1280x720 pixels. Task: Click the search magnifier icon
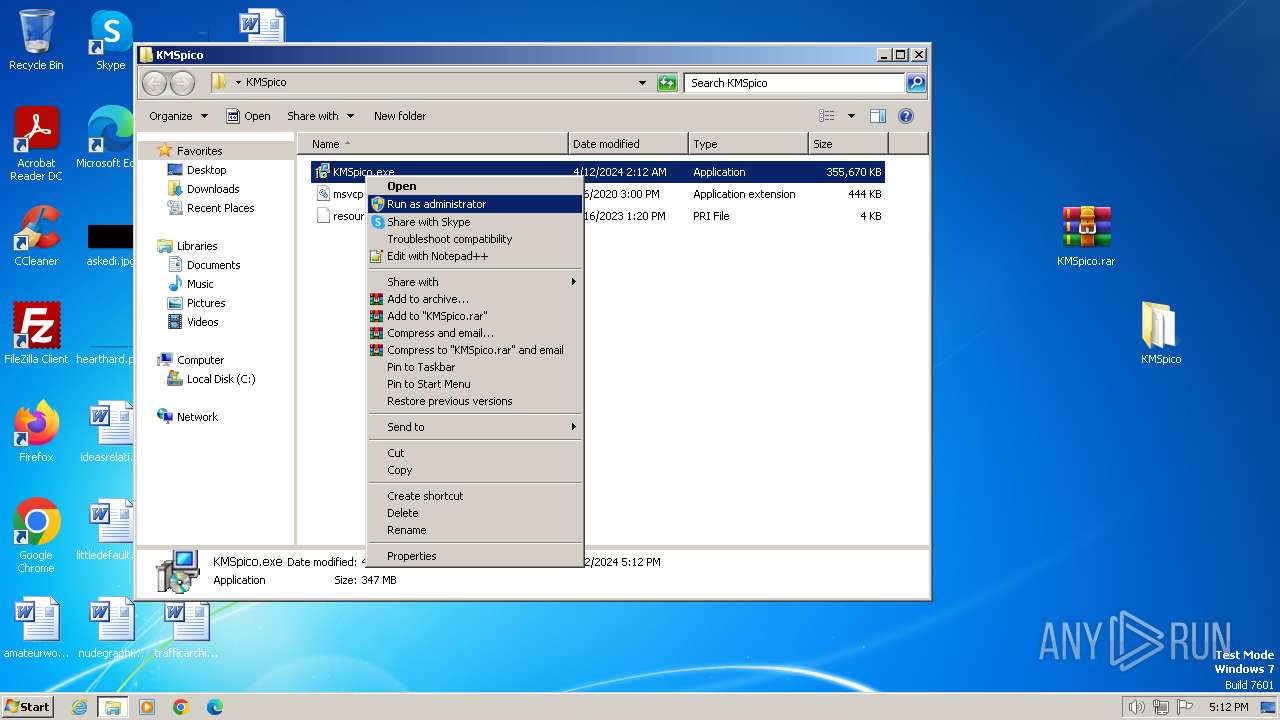(915, 83)
